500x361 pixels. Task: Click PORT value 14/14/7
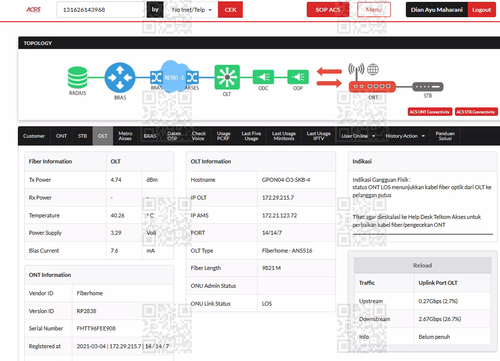point(272,233)
